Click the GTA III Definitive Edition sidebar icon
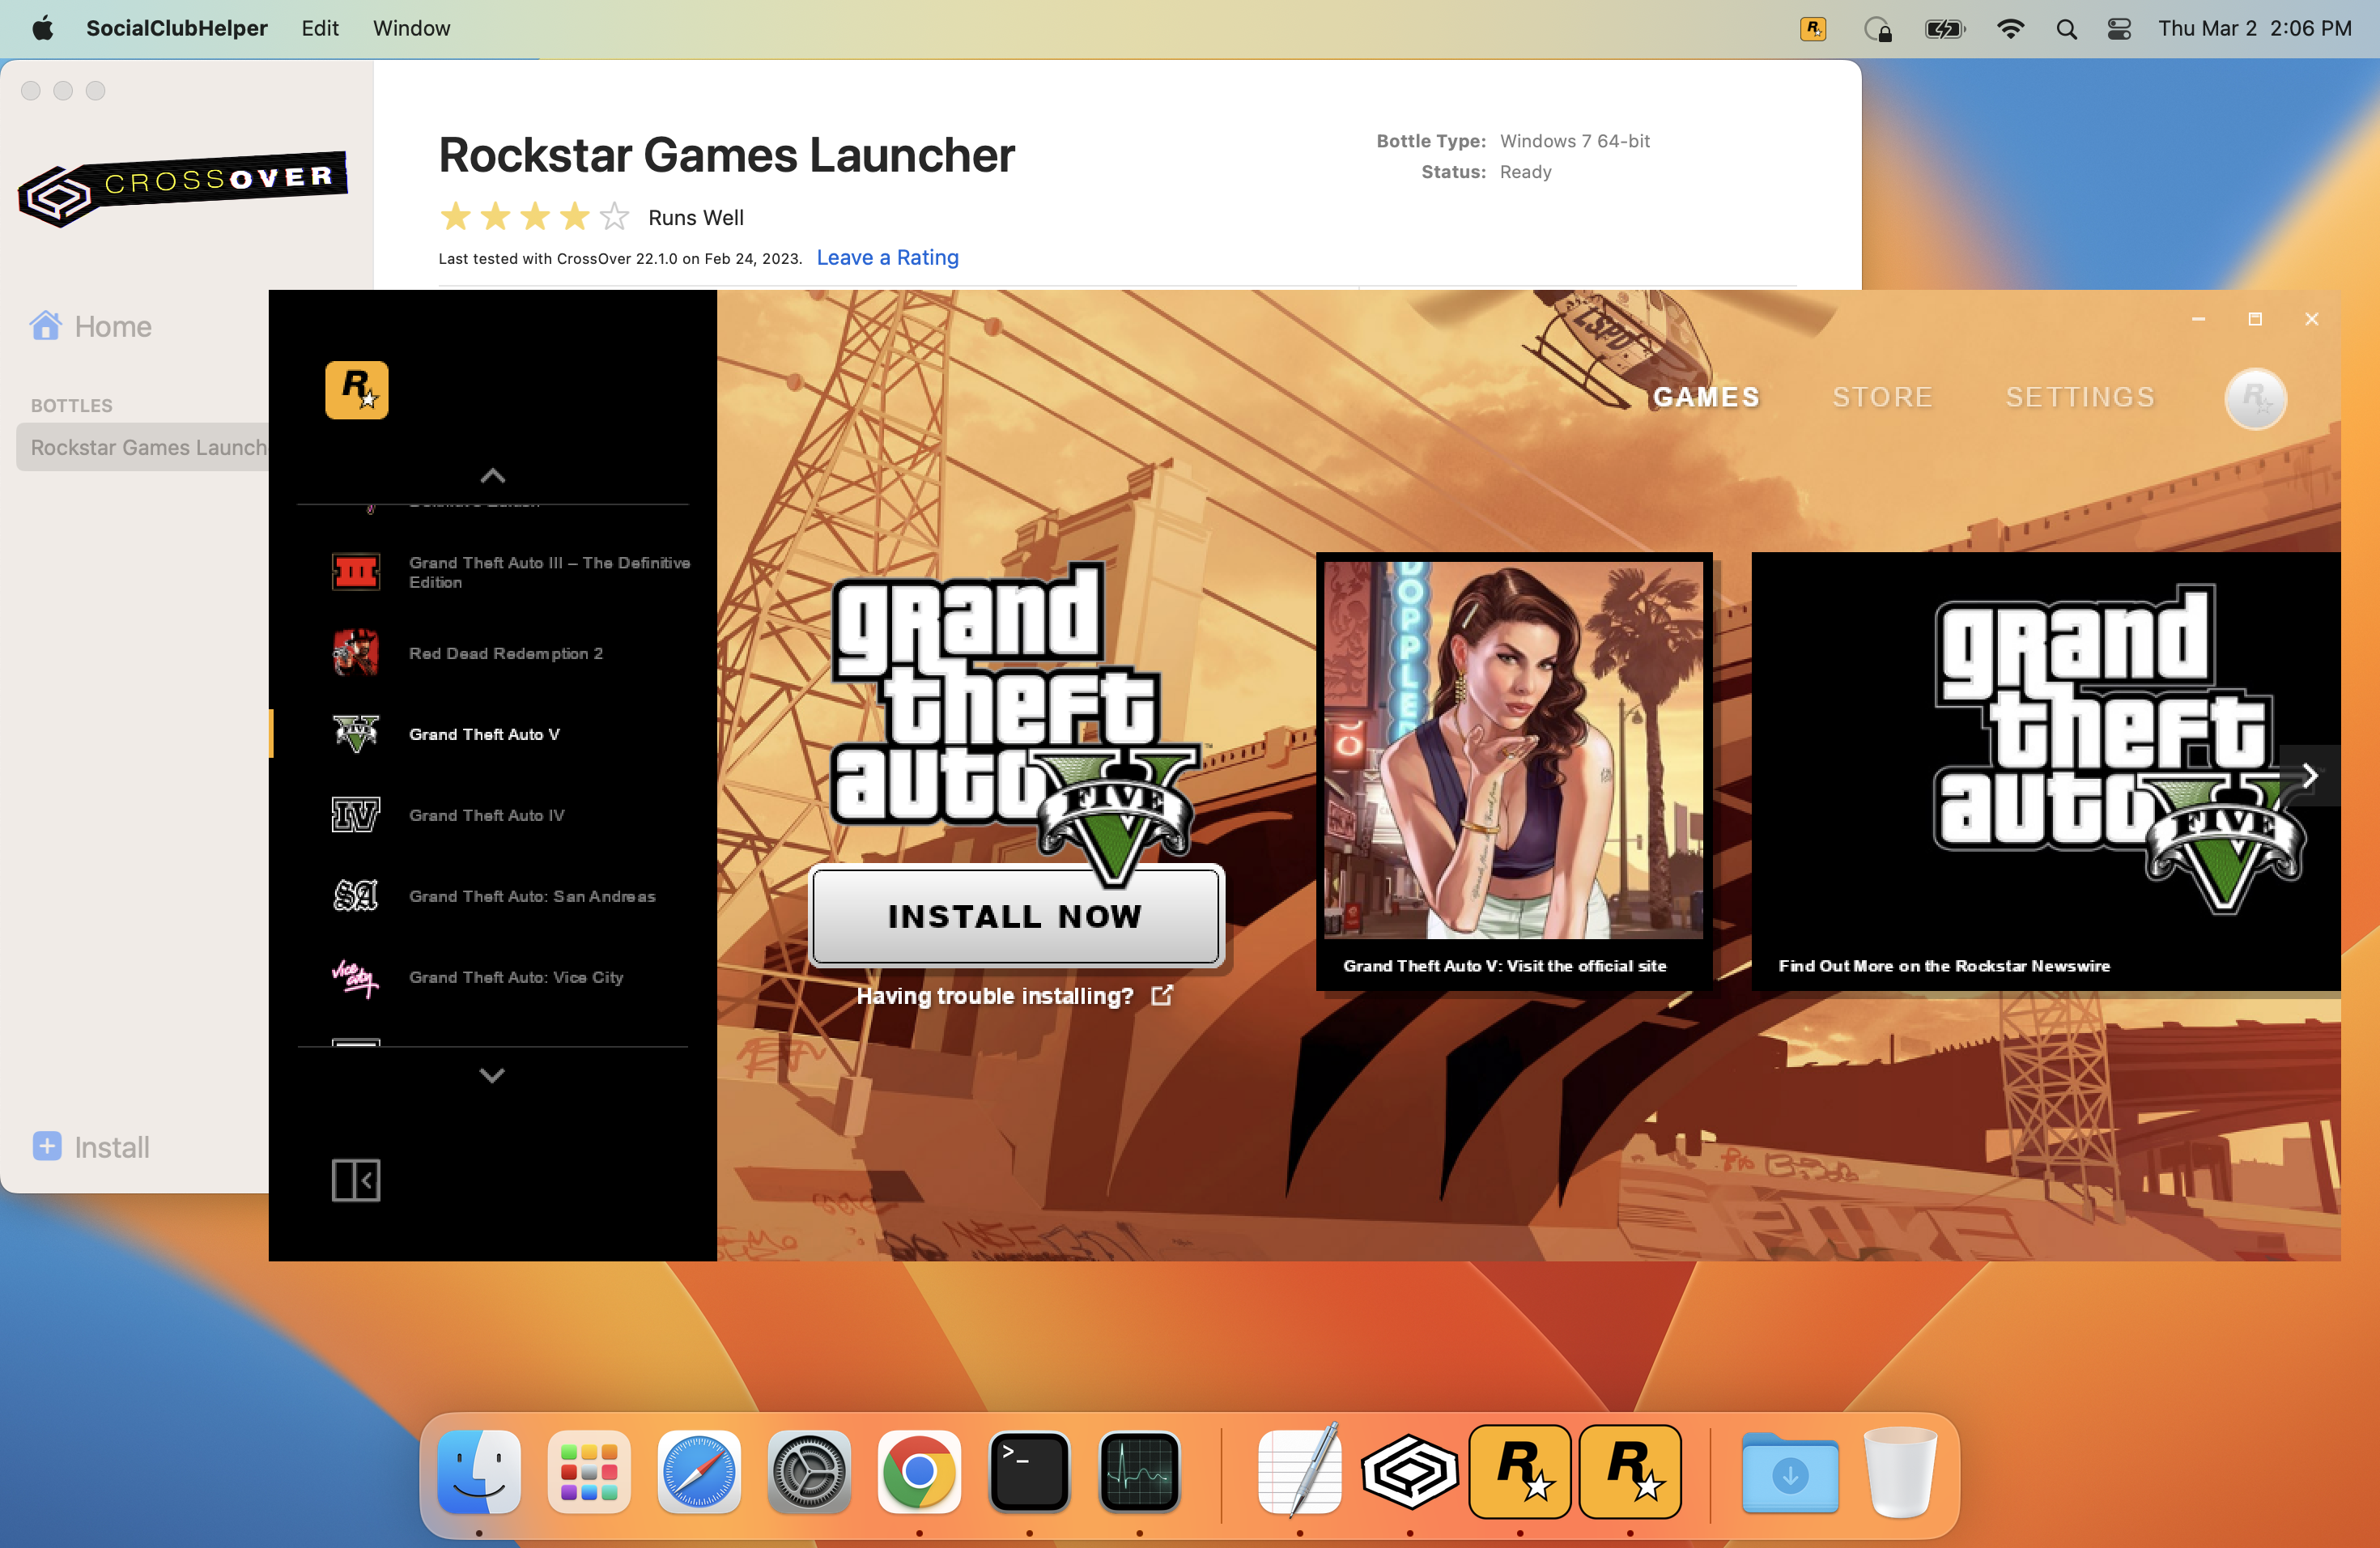This screenshot has height=1548, width=2380. (355, 571)
